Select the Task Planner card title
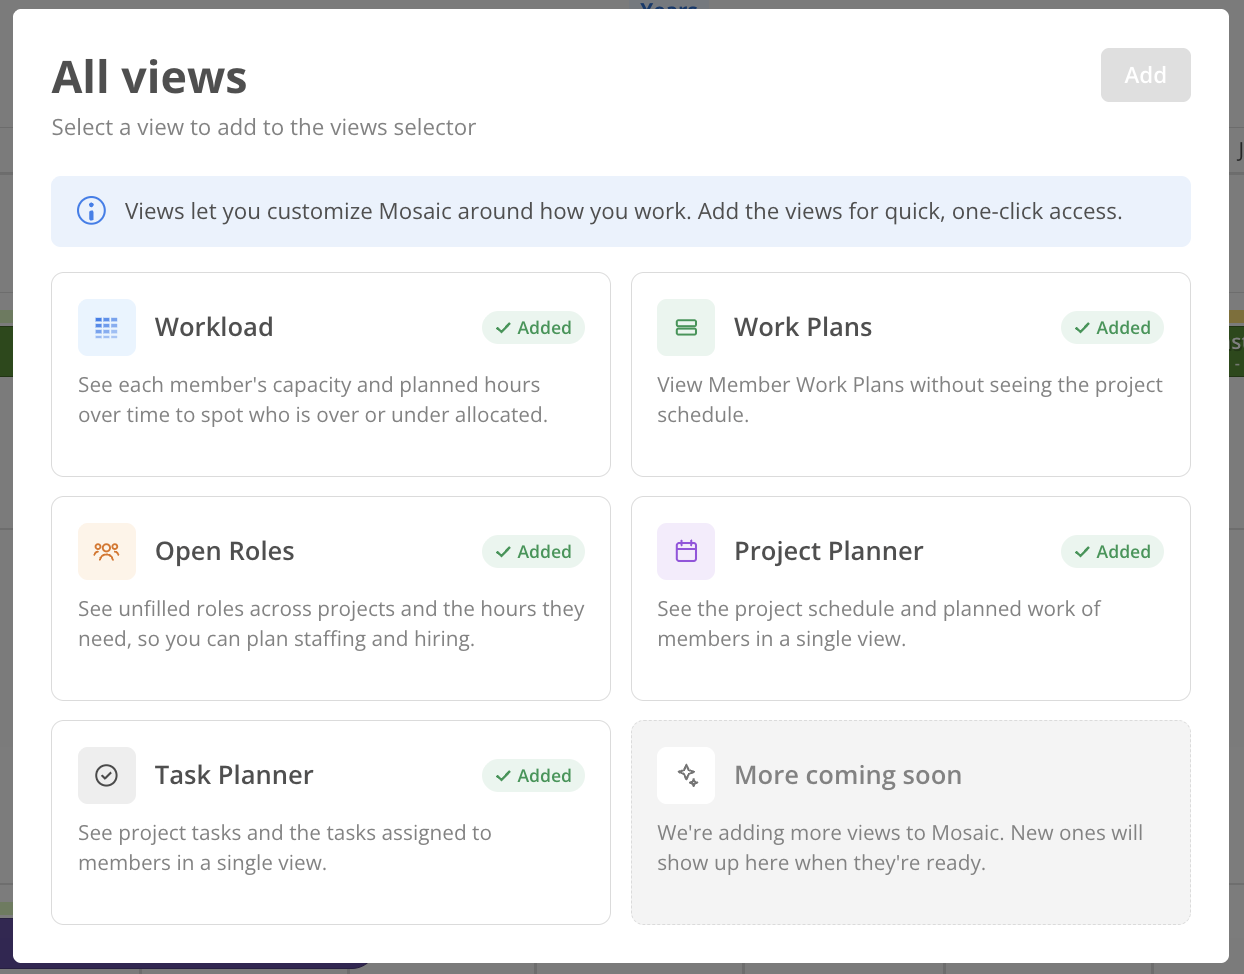Image resolution: width=1244 pixels, height=974 pixels. [234, 775]
